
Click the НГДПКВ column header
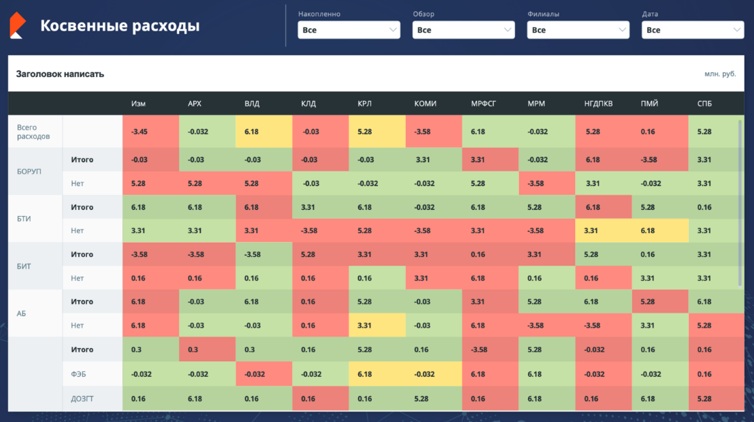pos(598,104)
